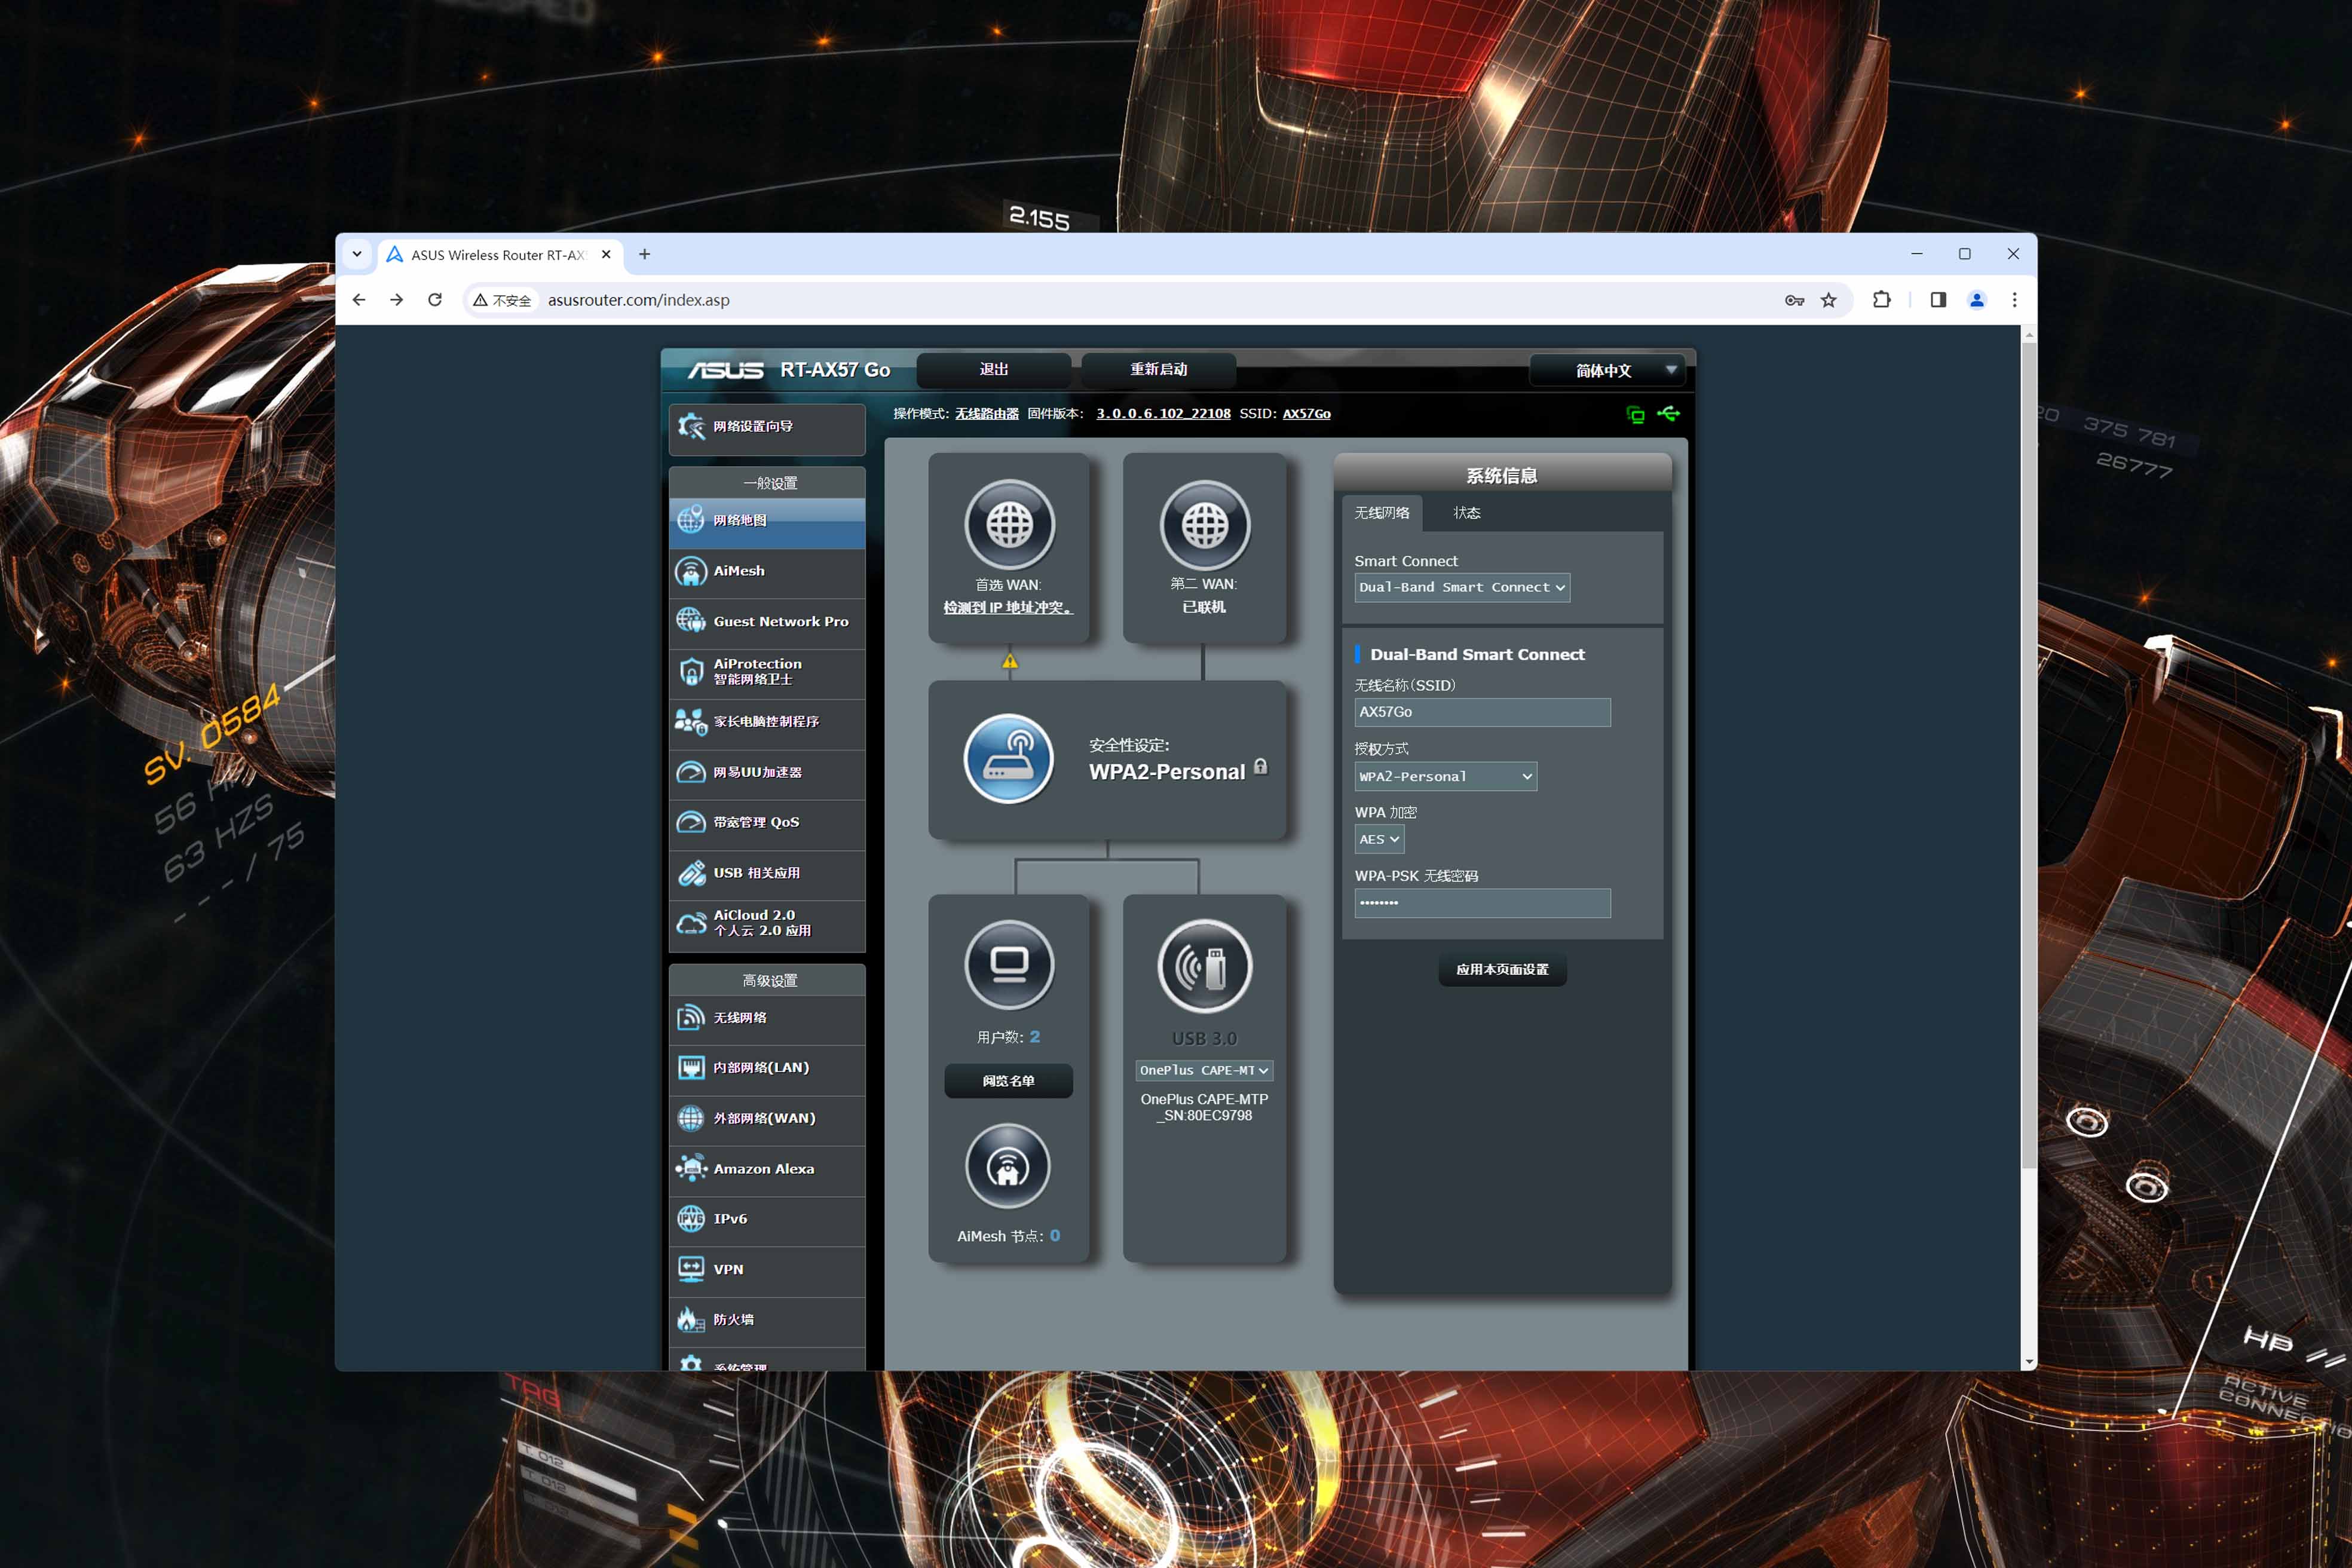Expand the Smart Connect dropdown
Screen dimensions: 2352x1568
[x=1462, y=588]
